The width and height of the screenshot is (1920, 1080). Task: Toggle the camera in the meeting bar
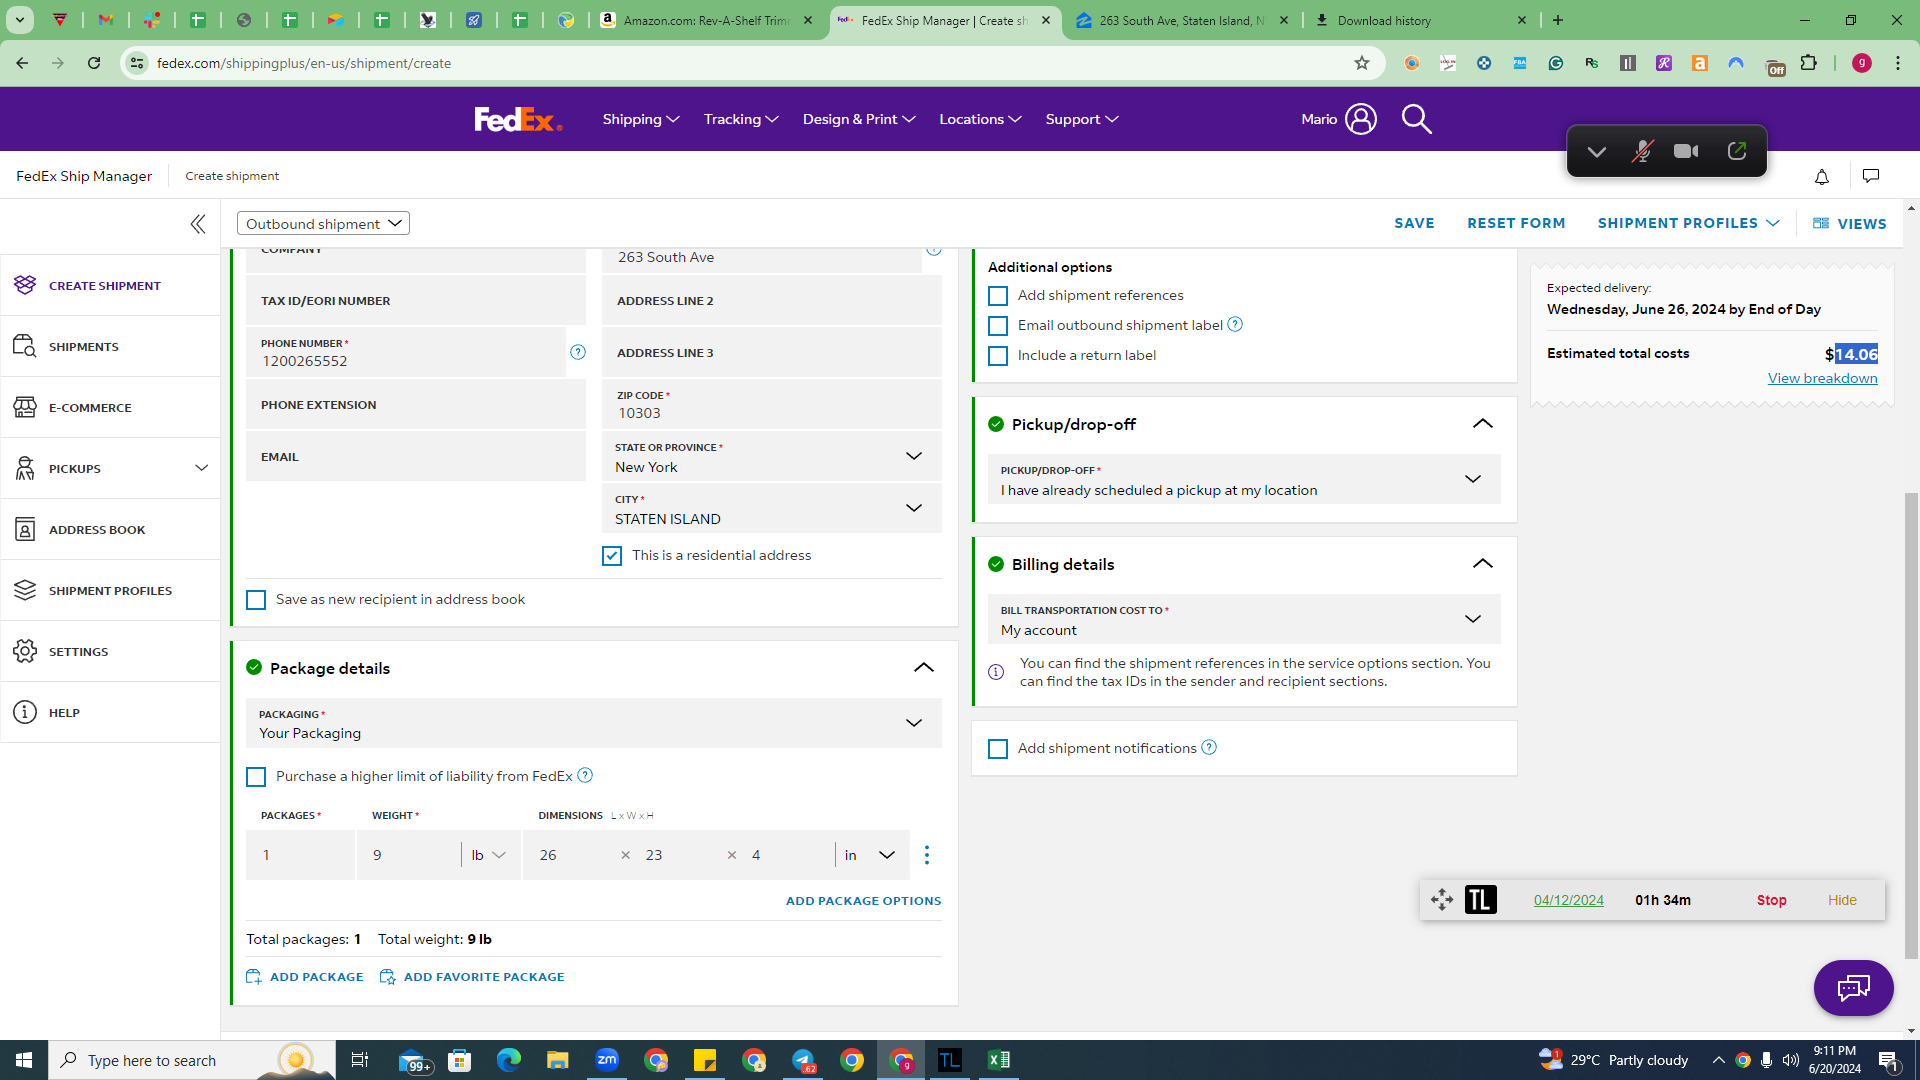1687,151
